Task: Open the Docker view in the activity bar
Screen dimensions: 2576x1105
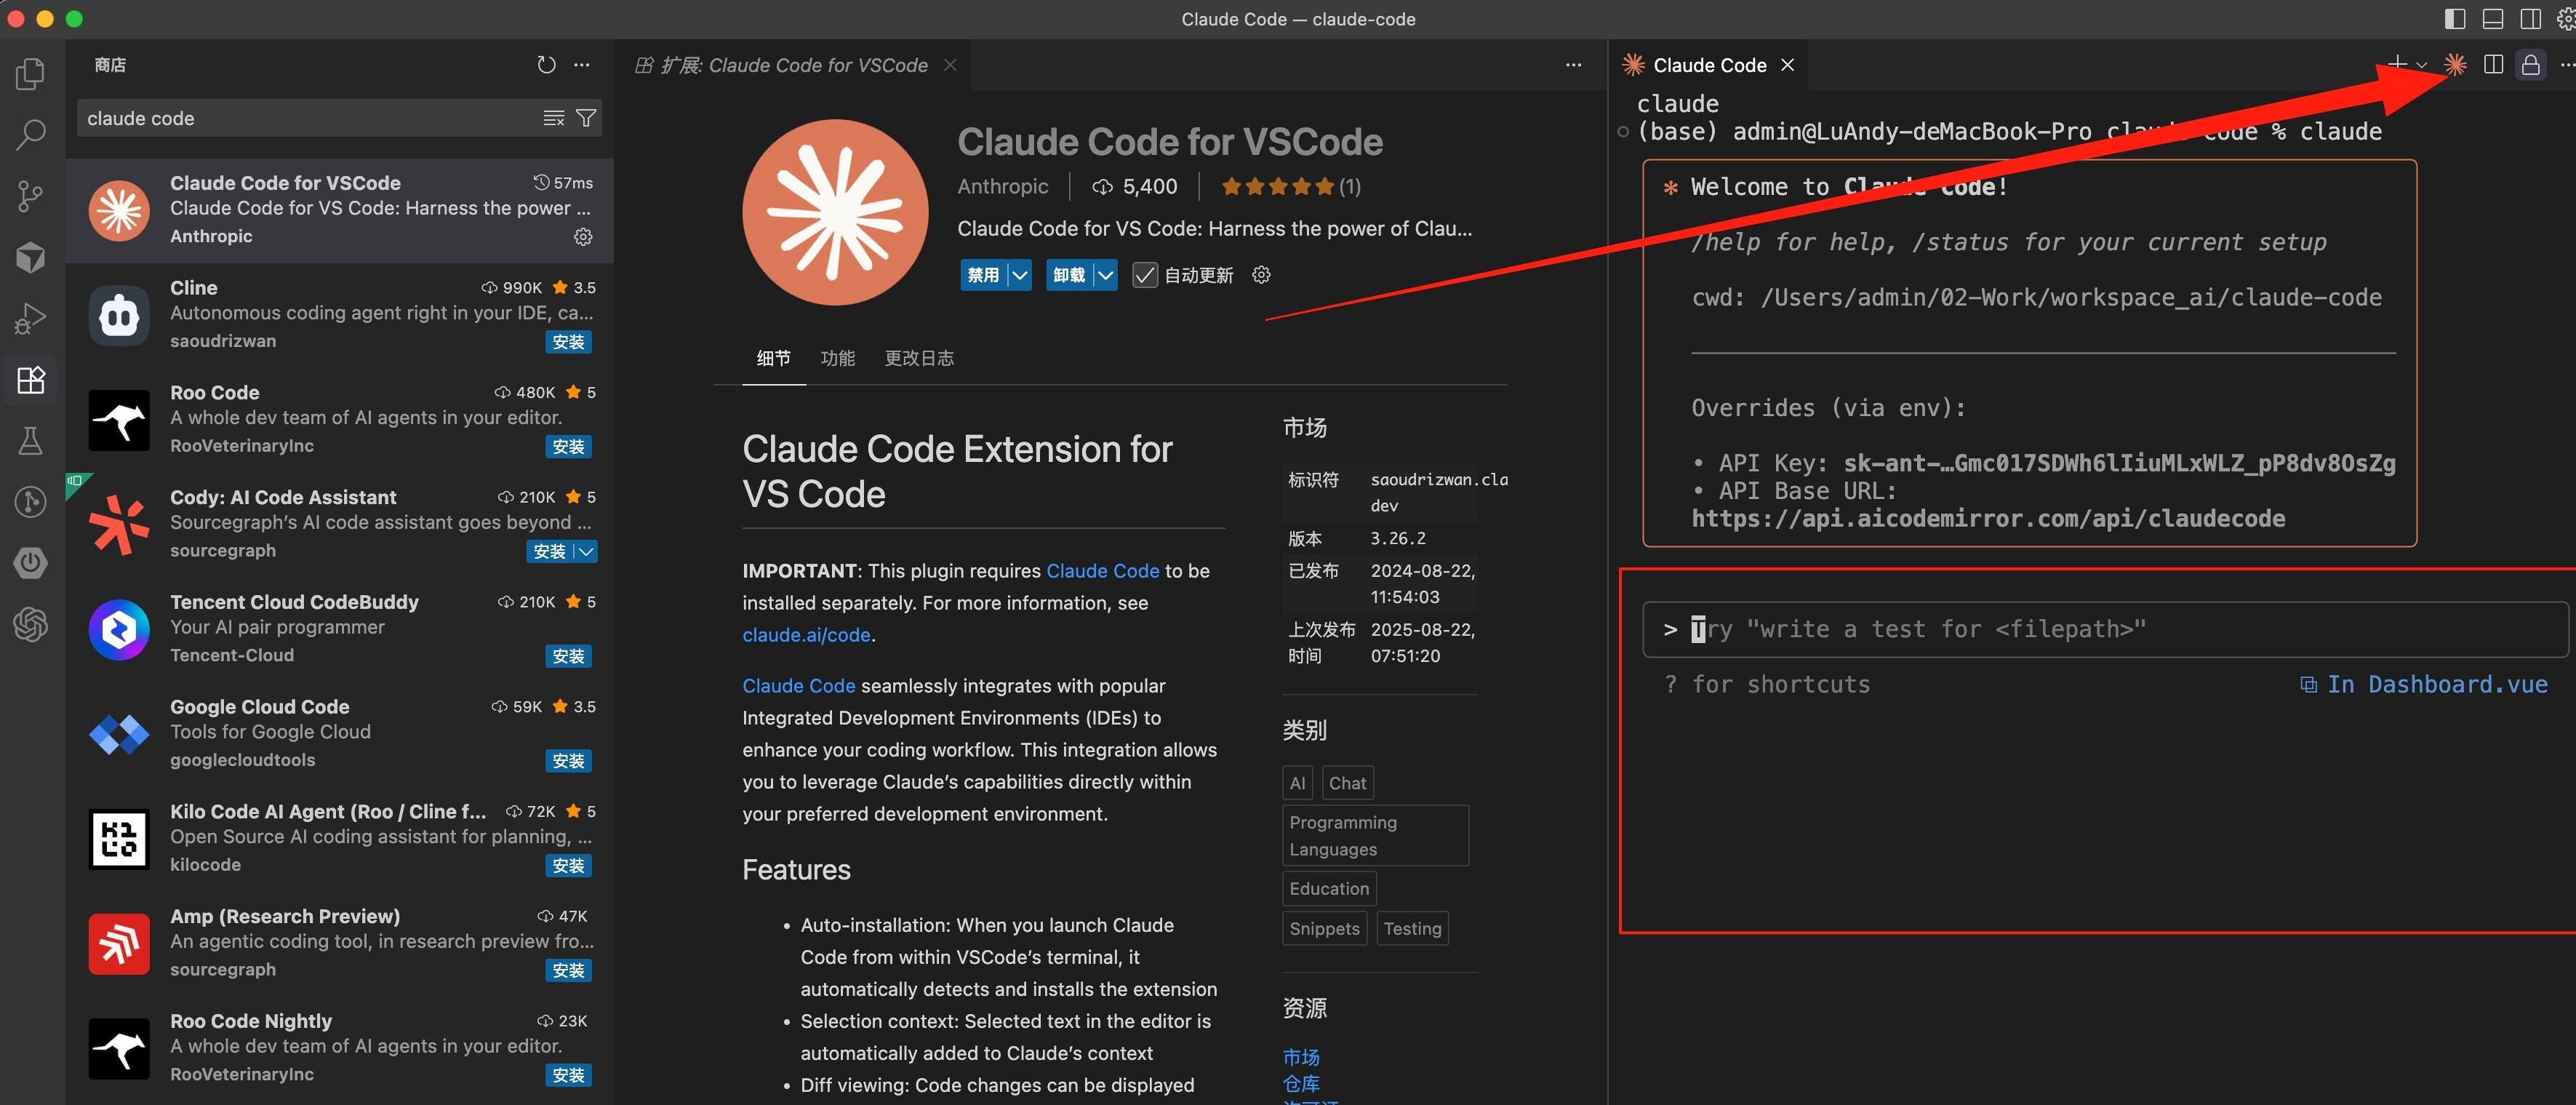Action: [x=30, y=257]
